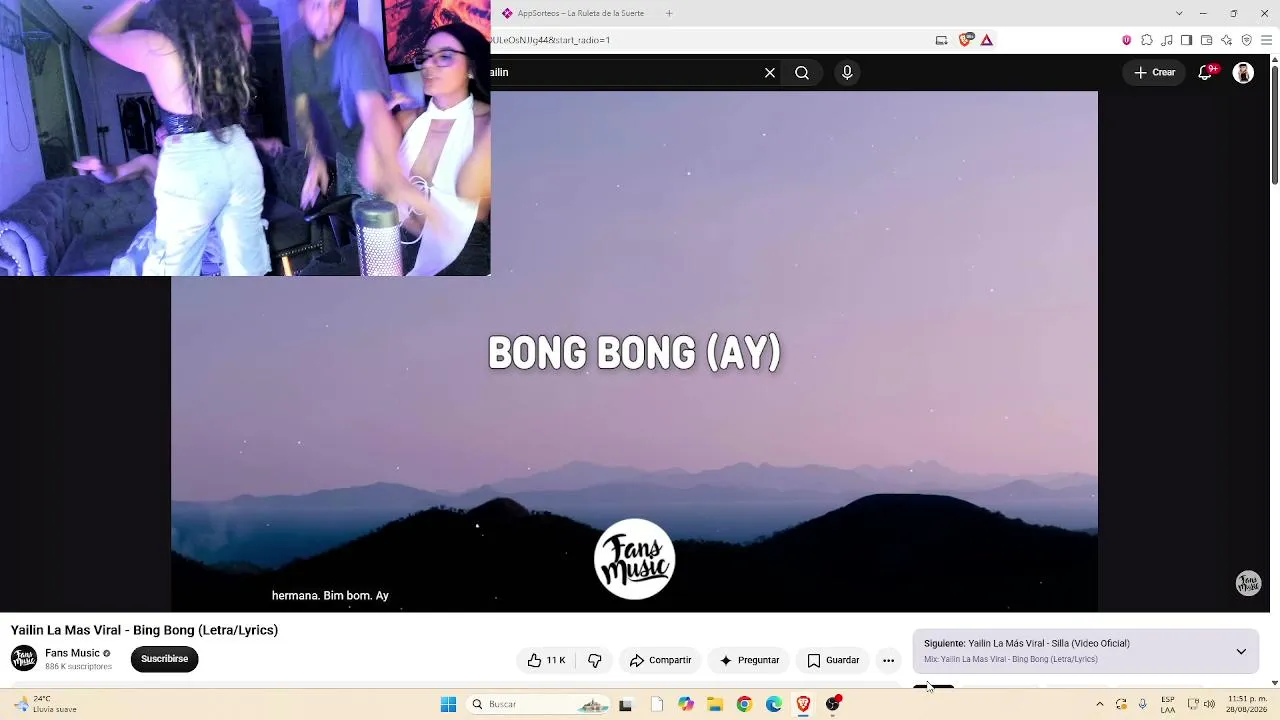Open the Crear menu on YouTube
This screenshot has height=720, width=1280.
pos(1154,73)
